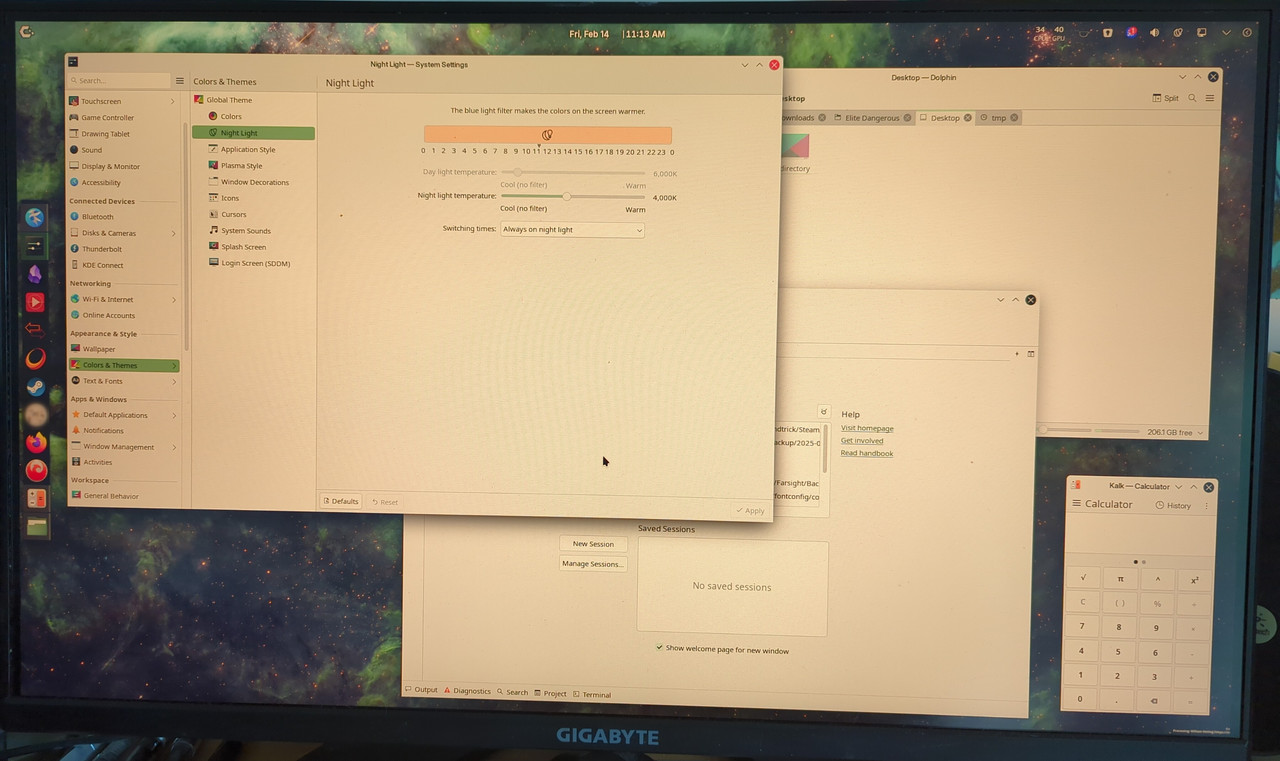Launch Steam from the dock
The width and height of the screenshot is (1280, 761).
click(36, 386)
